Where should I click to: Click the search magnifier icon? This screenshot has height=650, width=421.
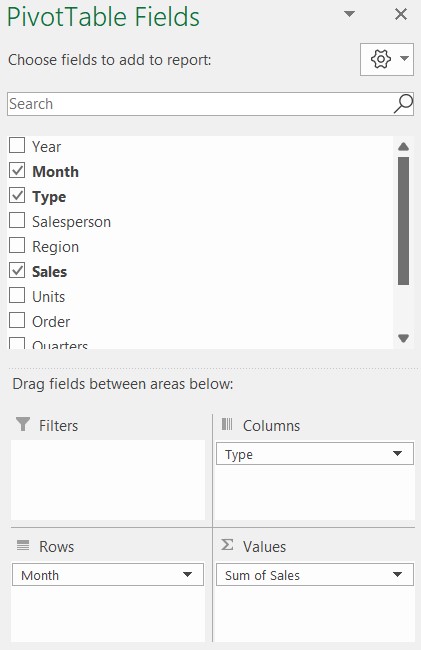tap(403, 104)
